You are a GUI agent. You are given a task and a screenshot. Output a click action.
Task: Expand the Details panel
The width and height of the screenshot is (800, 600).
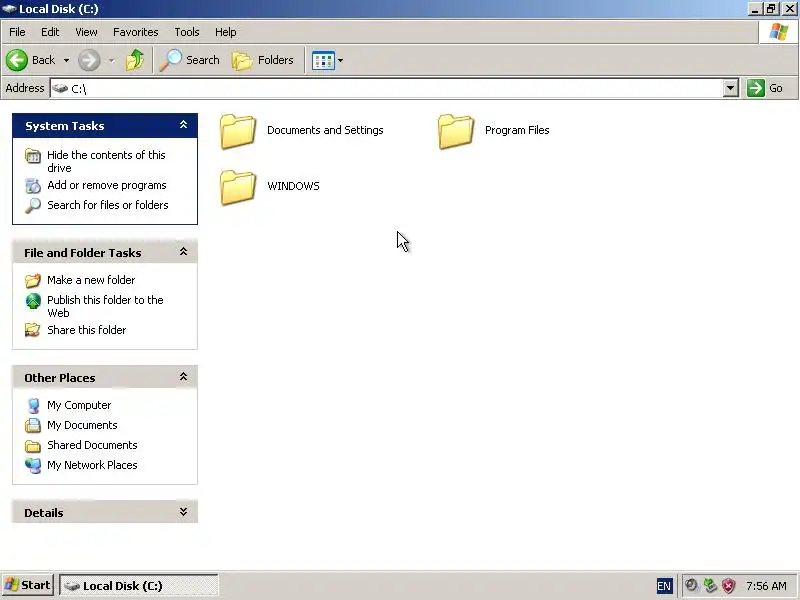click(183, 512)
